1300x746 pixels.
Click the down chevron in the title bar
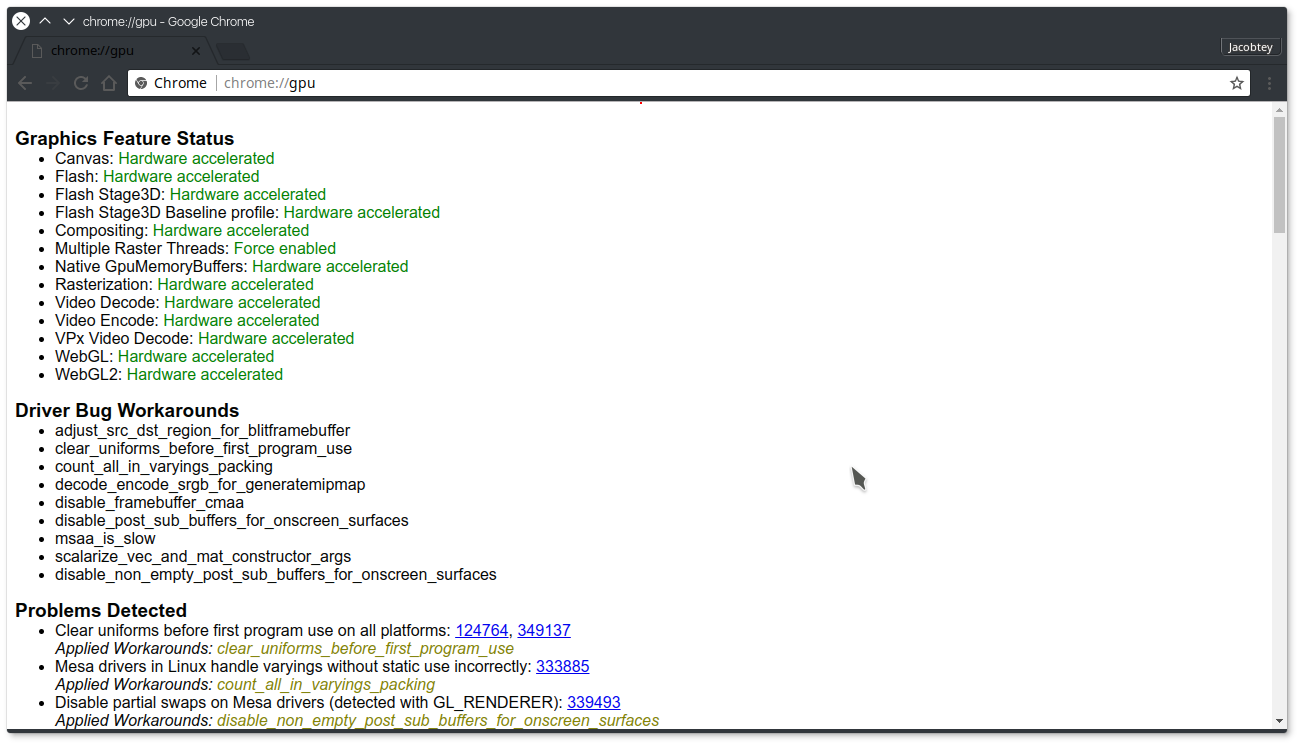(x=68, y=21)
